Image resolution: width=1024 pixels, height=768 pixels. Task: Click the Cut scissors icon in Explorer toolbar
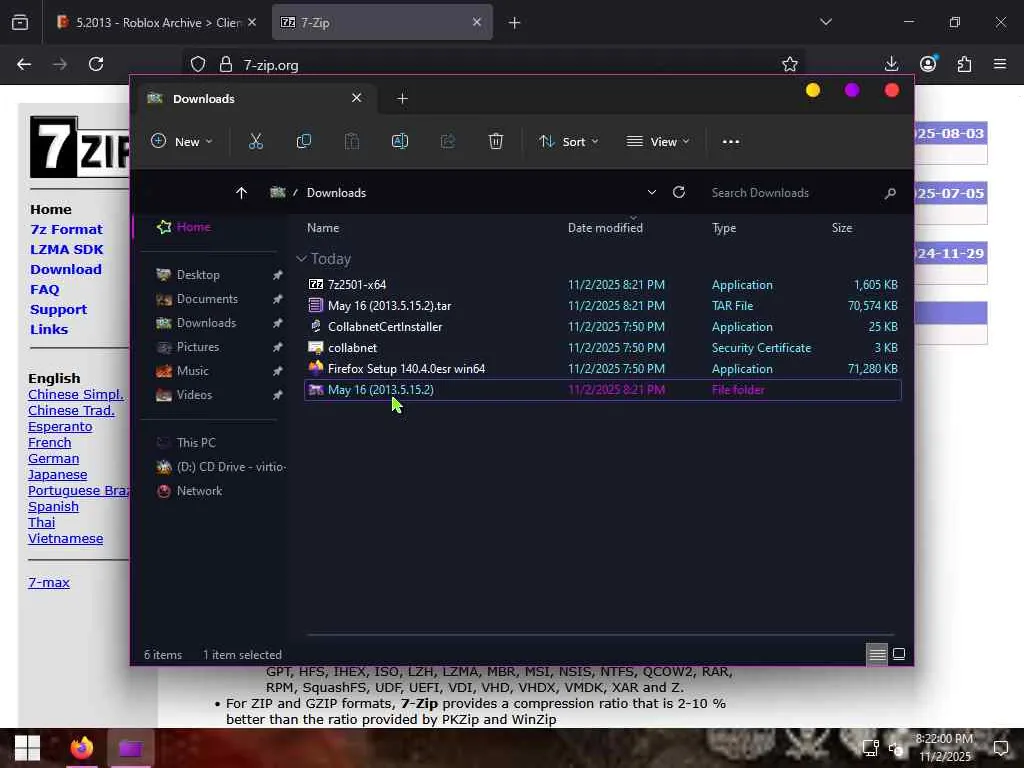(x=255, y=141)
